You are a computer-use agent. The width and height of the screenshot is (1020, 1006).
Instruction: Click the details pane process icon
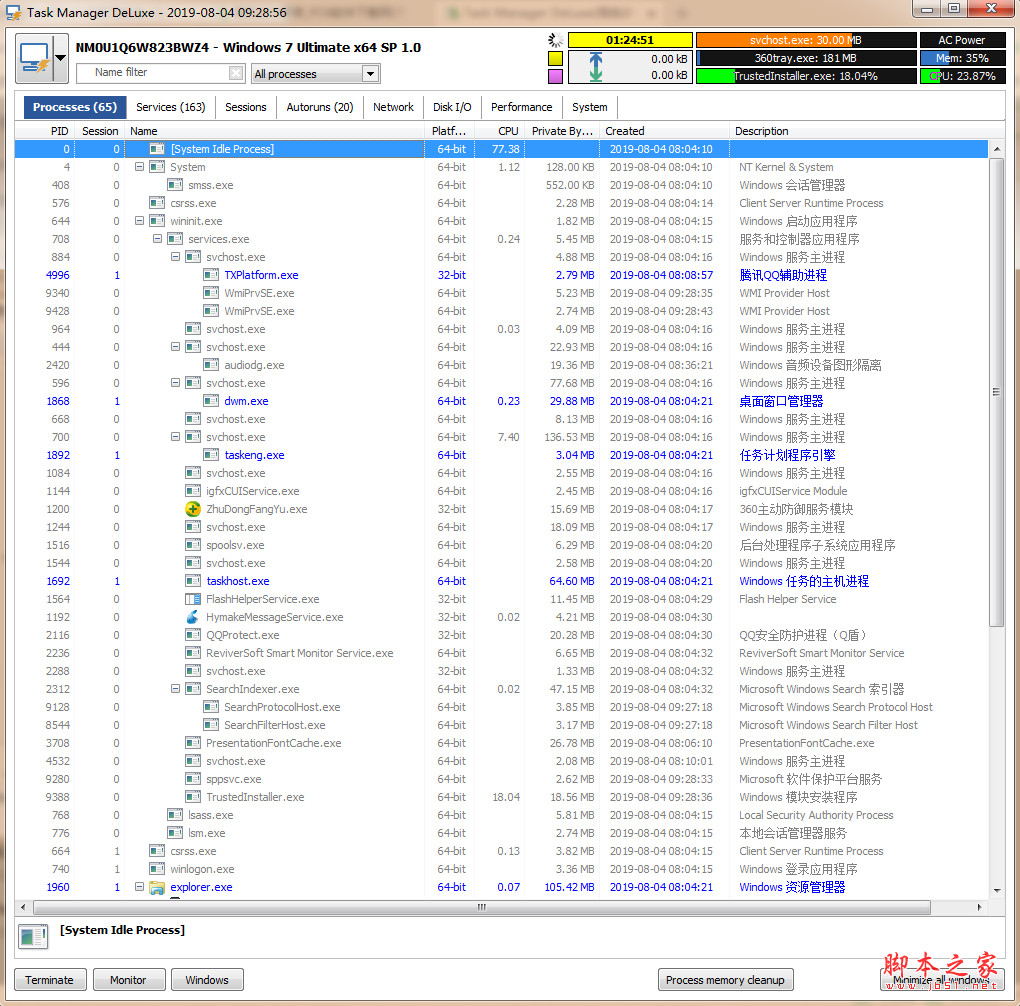(x=33, y=936)
